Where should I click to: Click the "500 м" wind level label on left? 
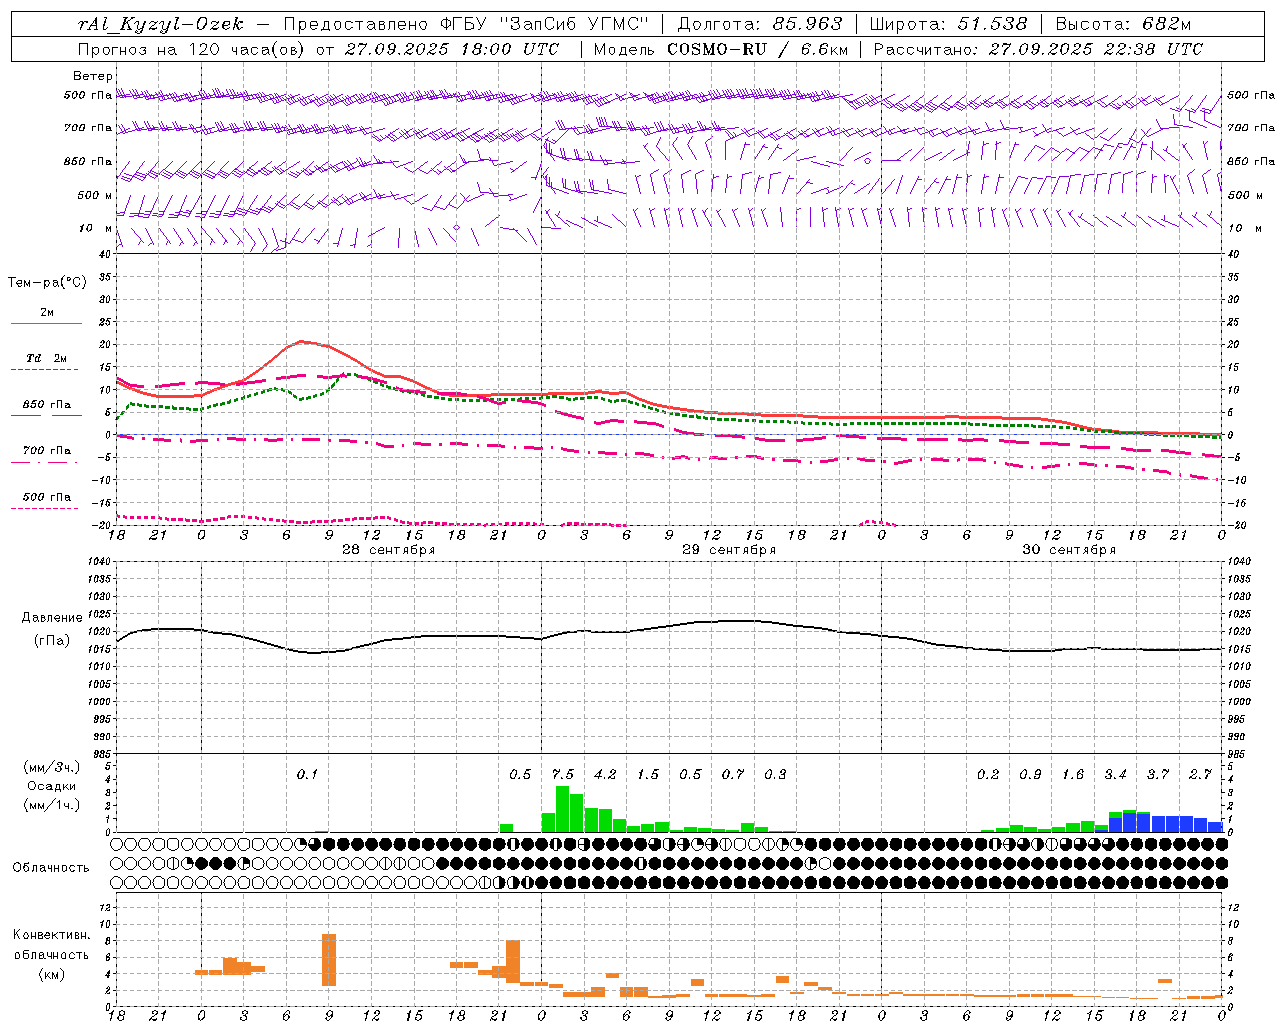coord(95,195)
